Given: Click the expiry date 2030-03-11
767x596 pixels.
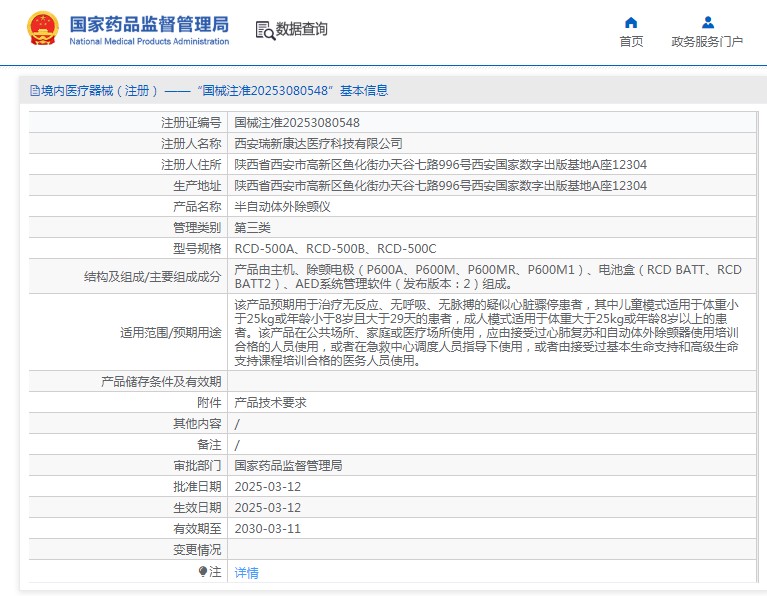Looking at the screenshot, I should click(x=267, y=529).
